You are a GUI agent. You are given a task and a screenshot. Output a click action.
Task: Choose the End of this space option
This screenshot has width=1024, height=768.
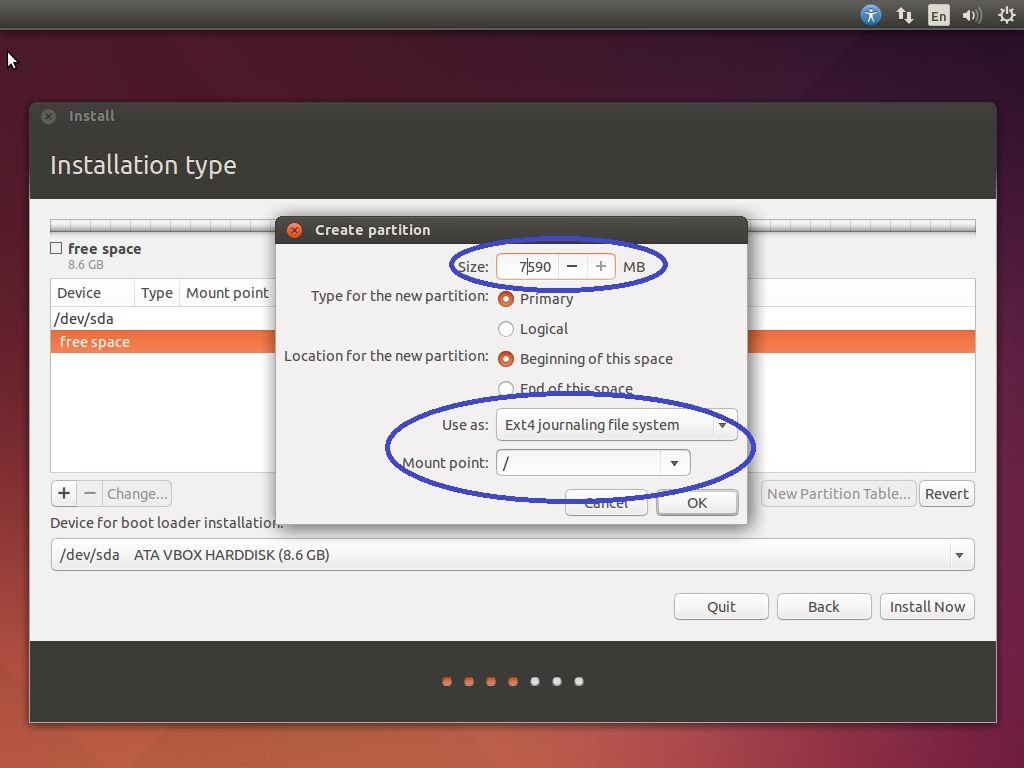pyautogui.click(x=506, y=389)
